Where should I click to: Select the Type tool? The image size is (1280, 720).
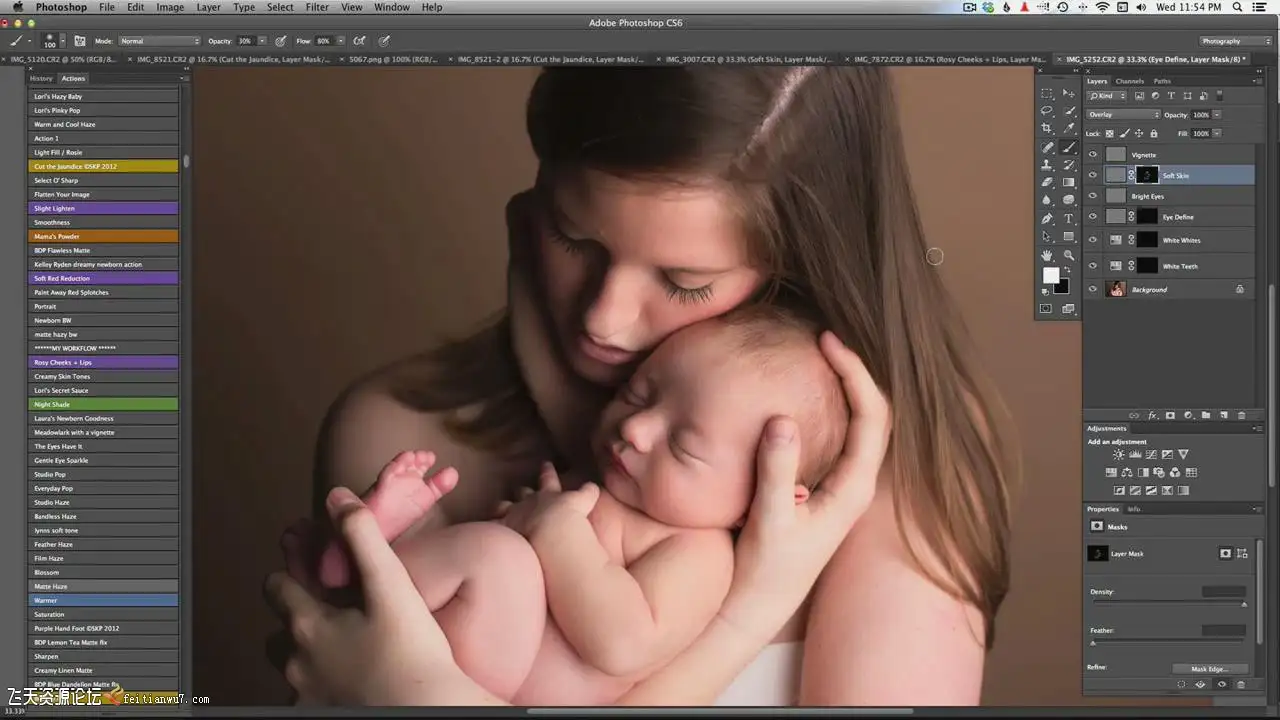[x=1069, y=219]
